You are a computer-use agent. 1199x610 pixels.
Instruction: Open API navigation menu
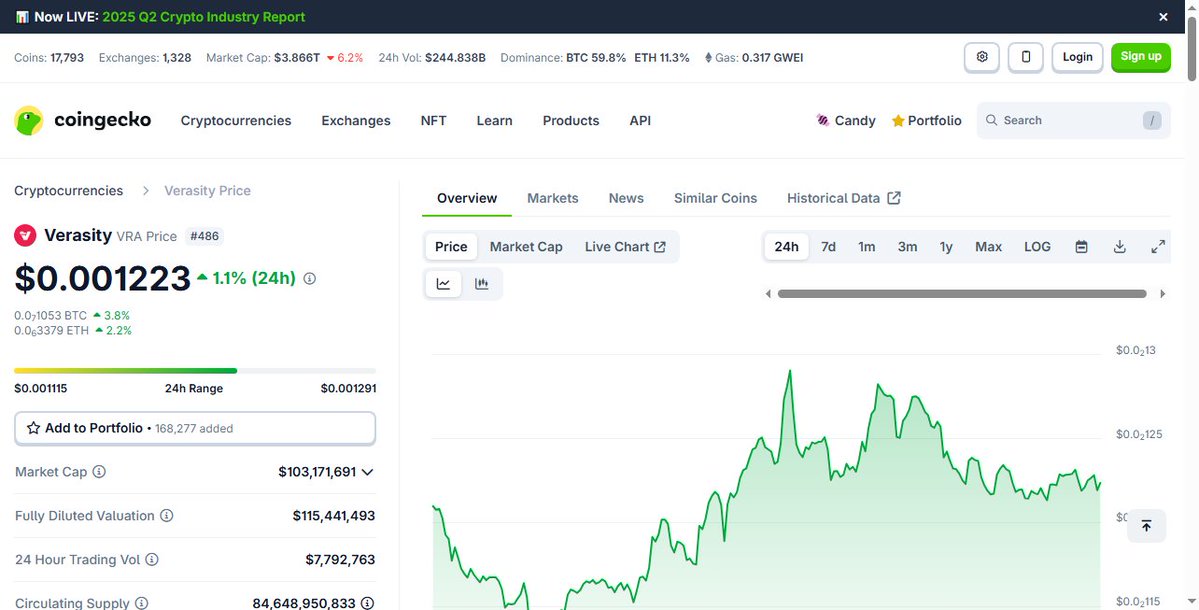pyautogui.click(x=640, y=120)
